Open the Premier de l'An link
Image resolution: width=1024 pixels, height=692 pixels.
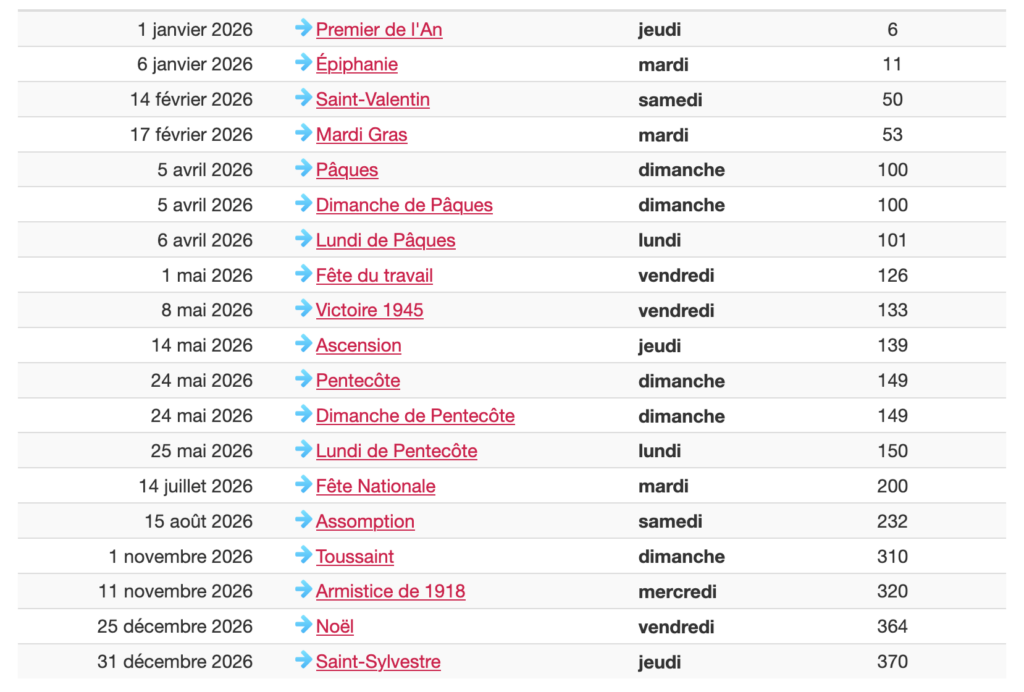click(x=379, y=30)
